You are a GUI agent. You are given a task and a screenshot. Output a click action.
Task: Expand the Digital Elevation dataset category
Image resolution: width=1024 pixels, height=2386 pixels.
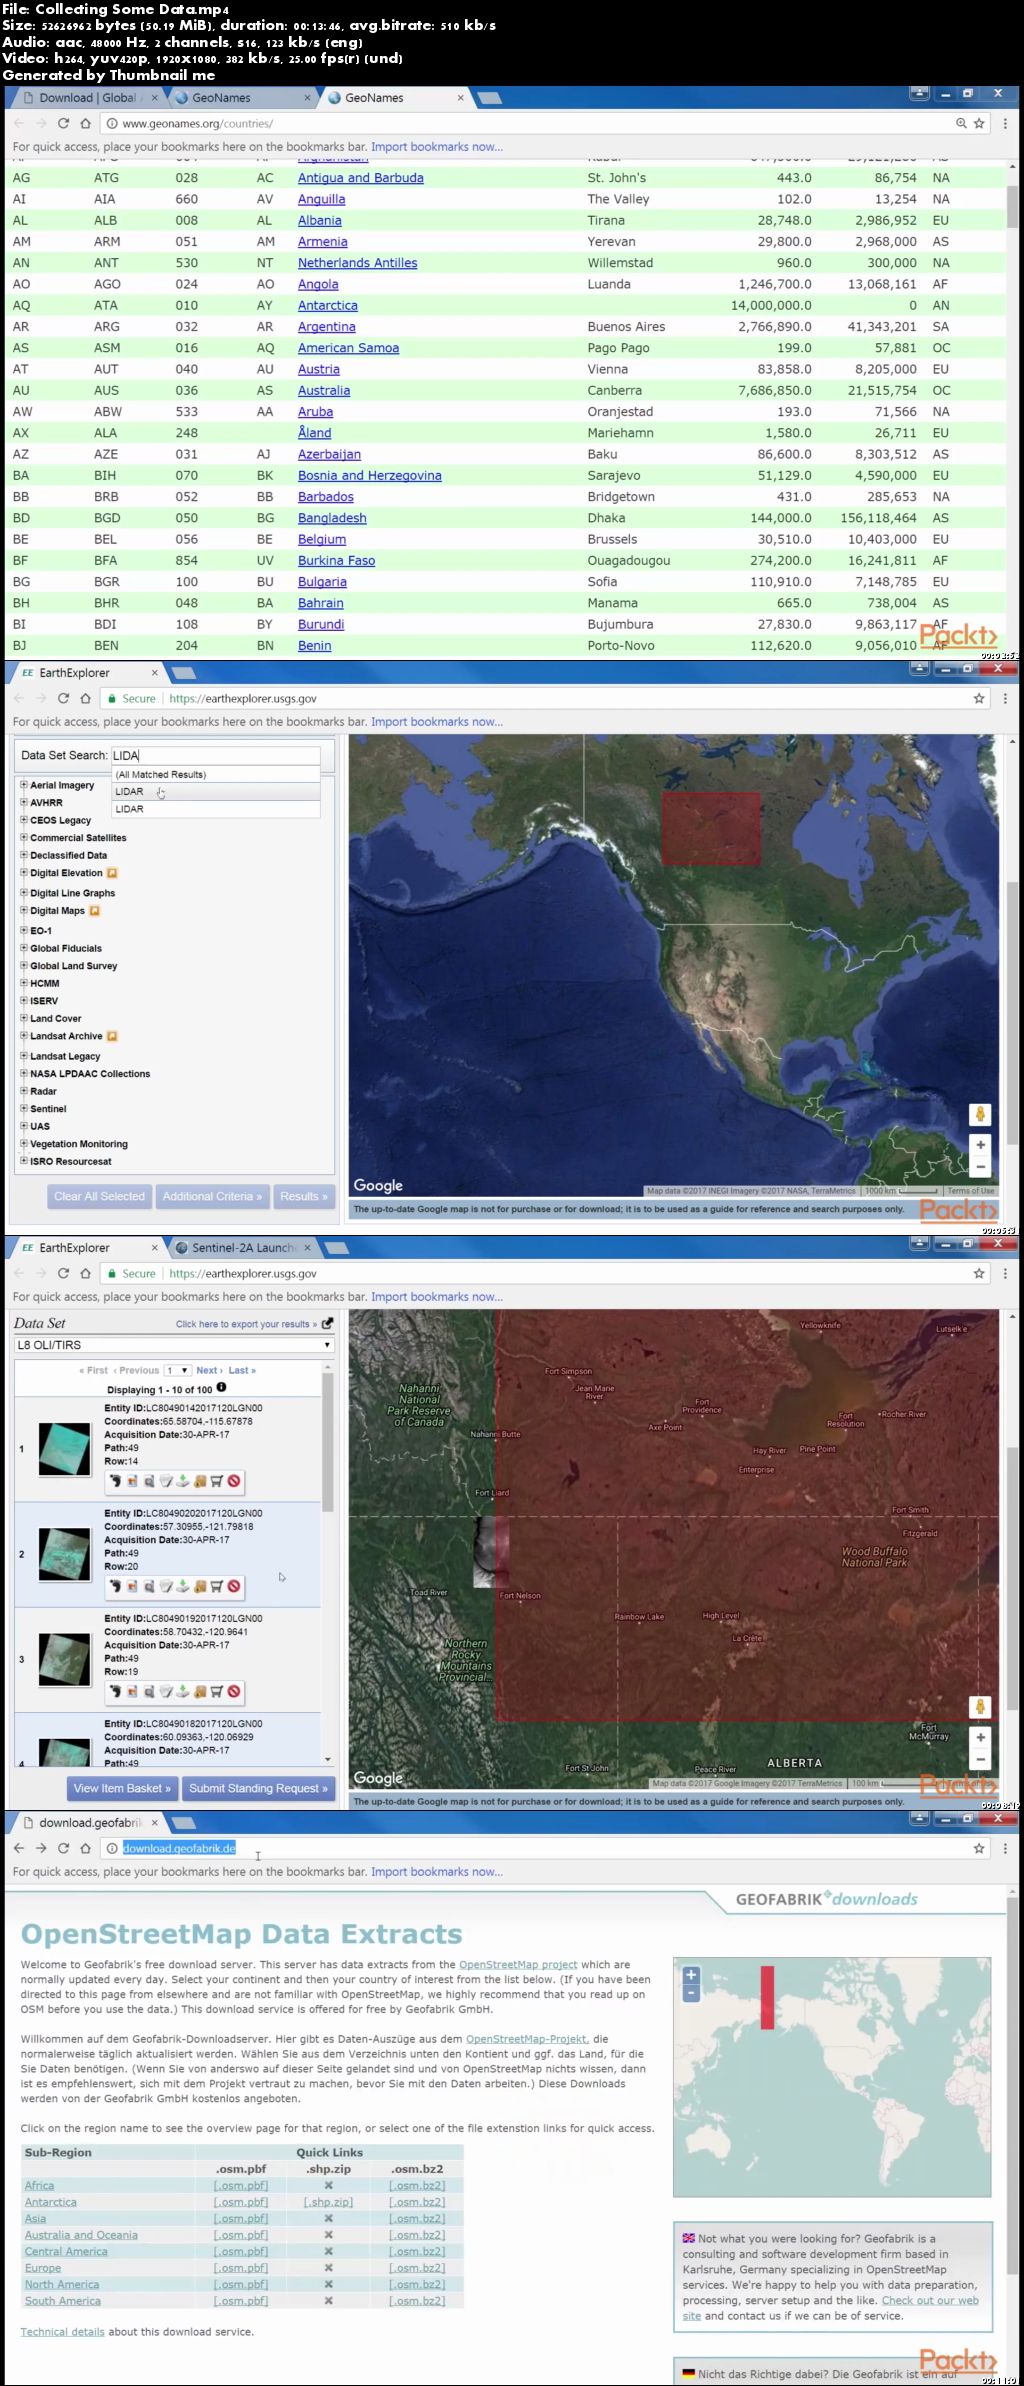(23, 872)
